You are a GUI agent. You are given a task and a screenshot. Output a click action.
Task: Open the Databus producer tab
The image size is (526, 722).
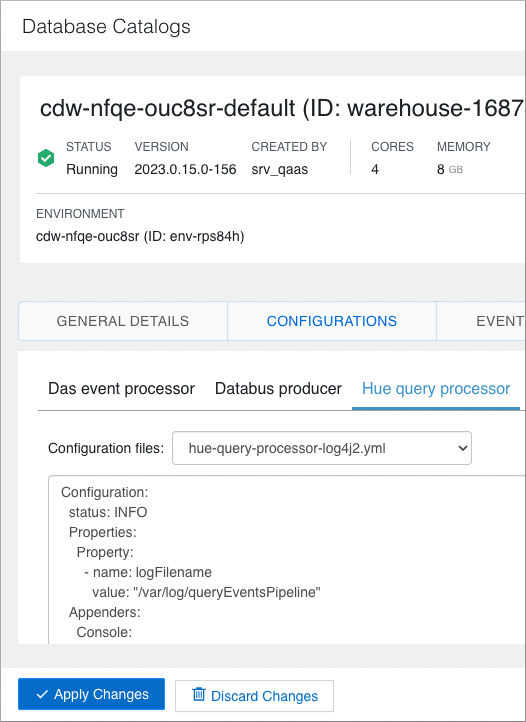[278, 389]
